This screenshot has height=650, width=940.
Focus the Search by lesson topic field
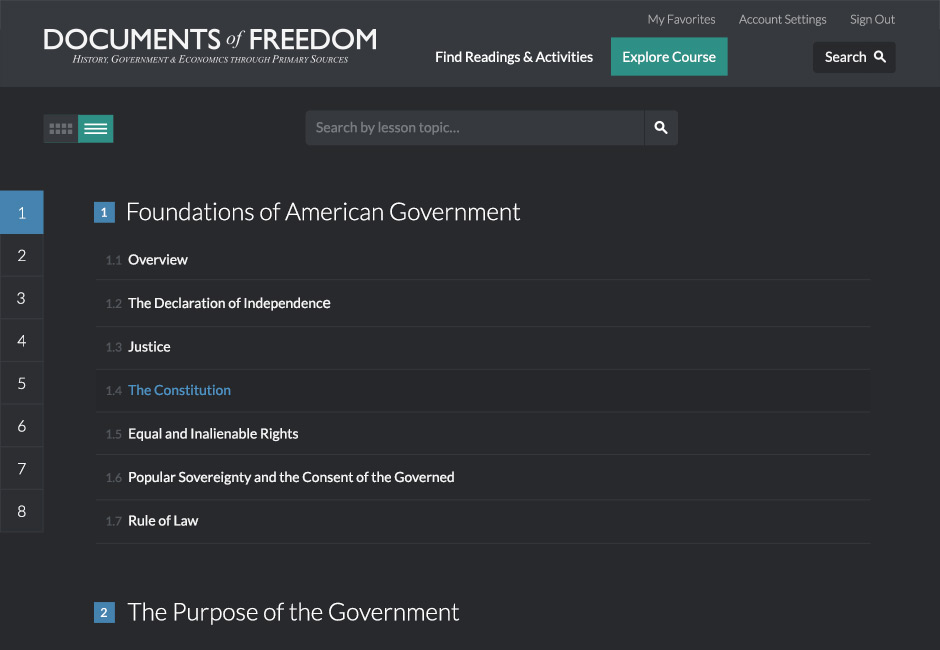tap(475, 128)
